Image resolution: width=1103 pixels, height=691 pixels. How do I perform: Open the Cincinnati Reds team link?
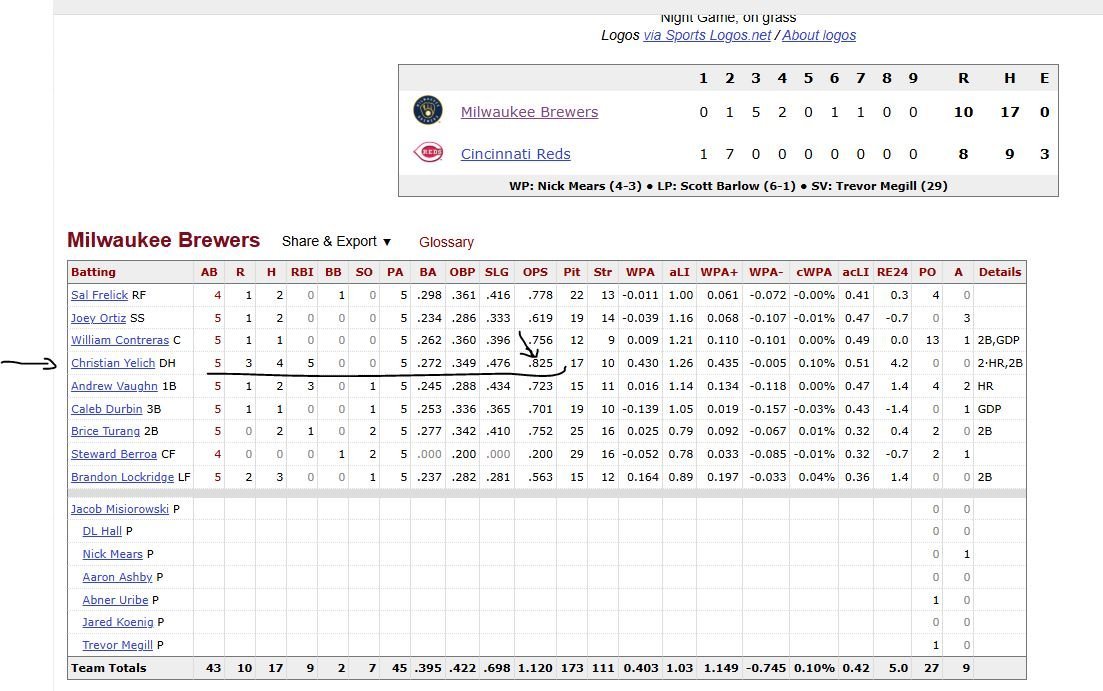click(516, 154)
